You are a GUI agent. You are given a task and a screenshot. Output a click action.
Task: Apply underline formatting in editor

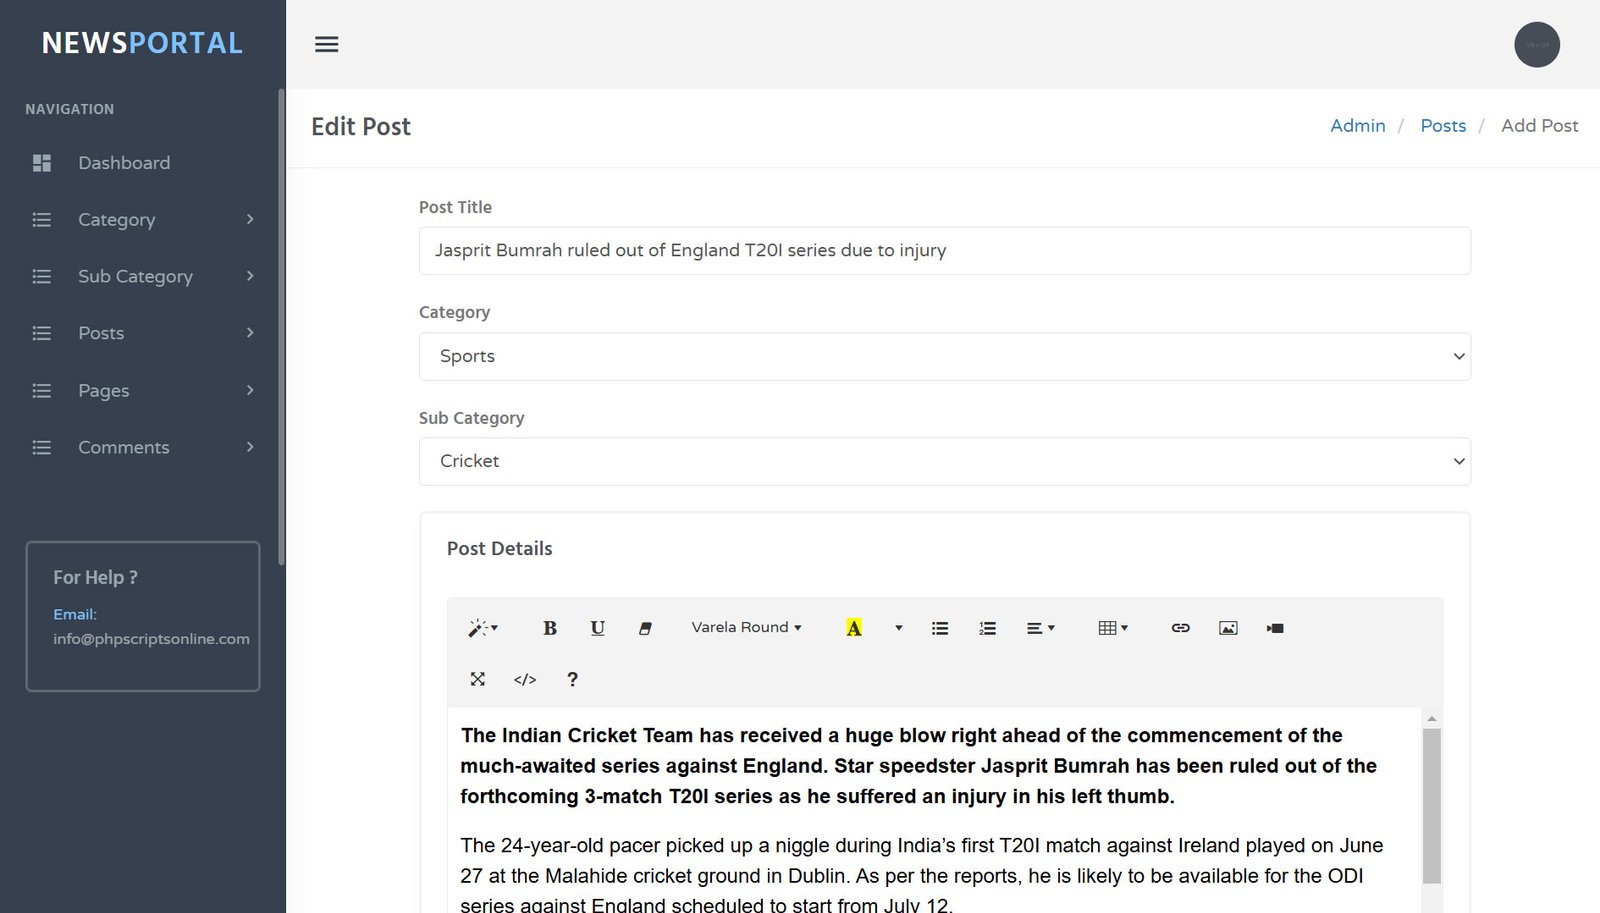(597, 628)
